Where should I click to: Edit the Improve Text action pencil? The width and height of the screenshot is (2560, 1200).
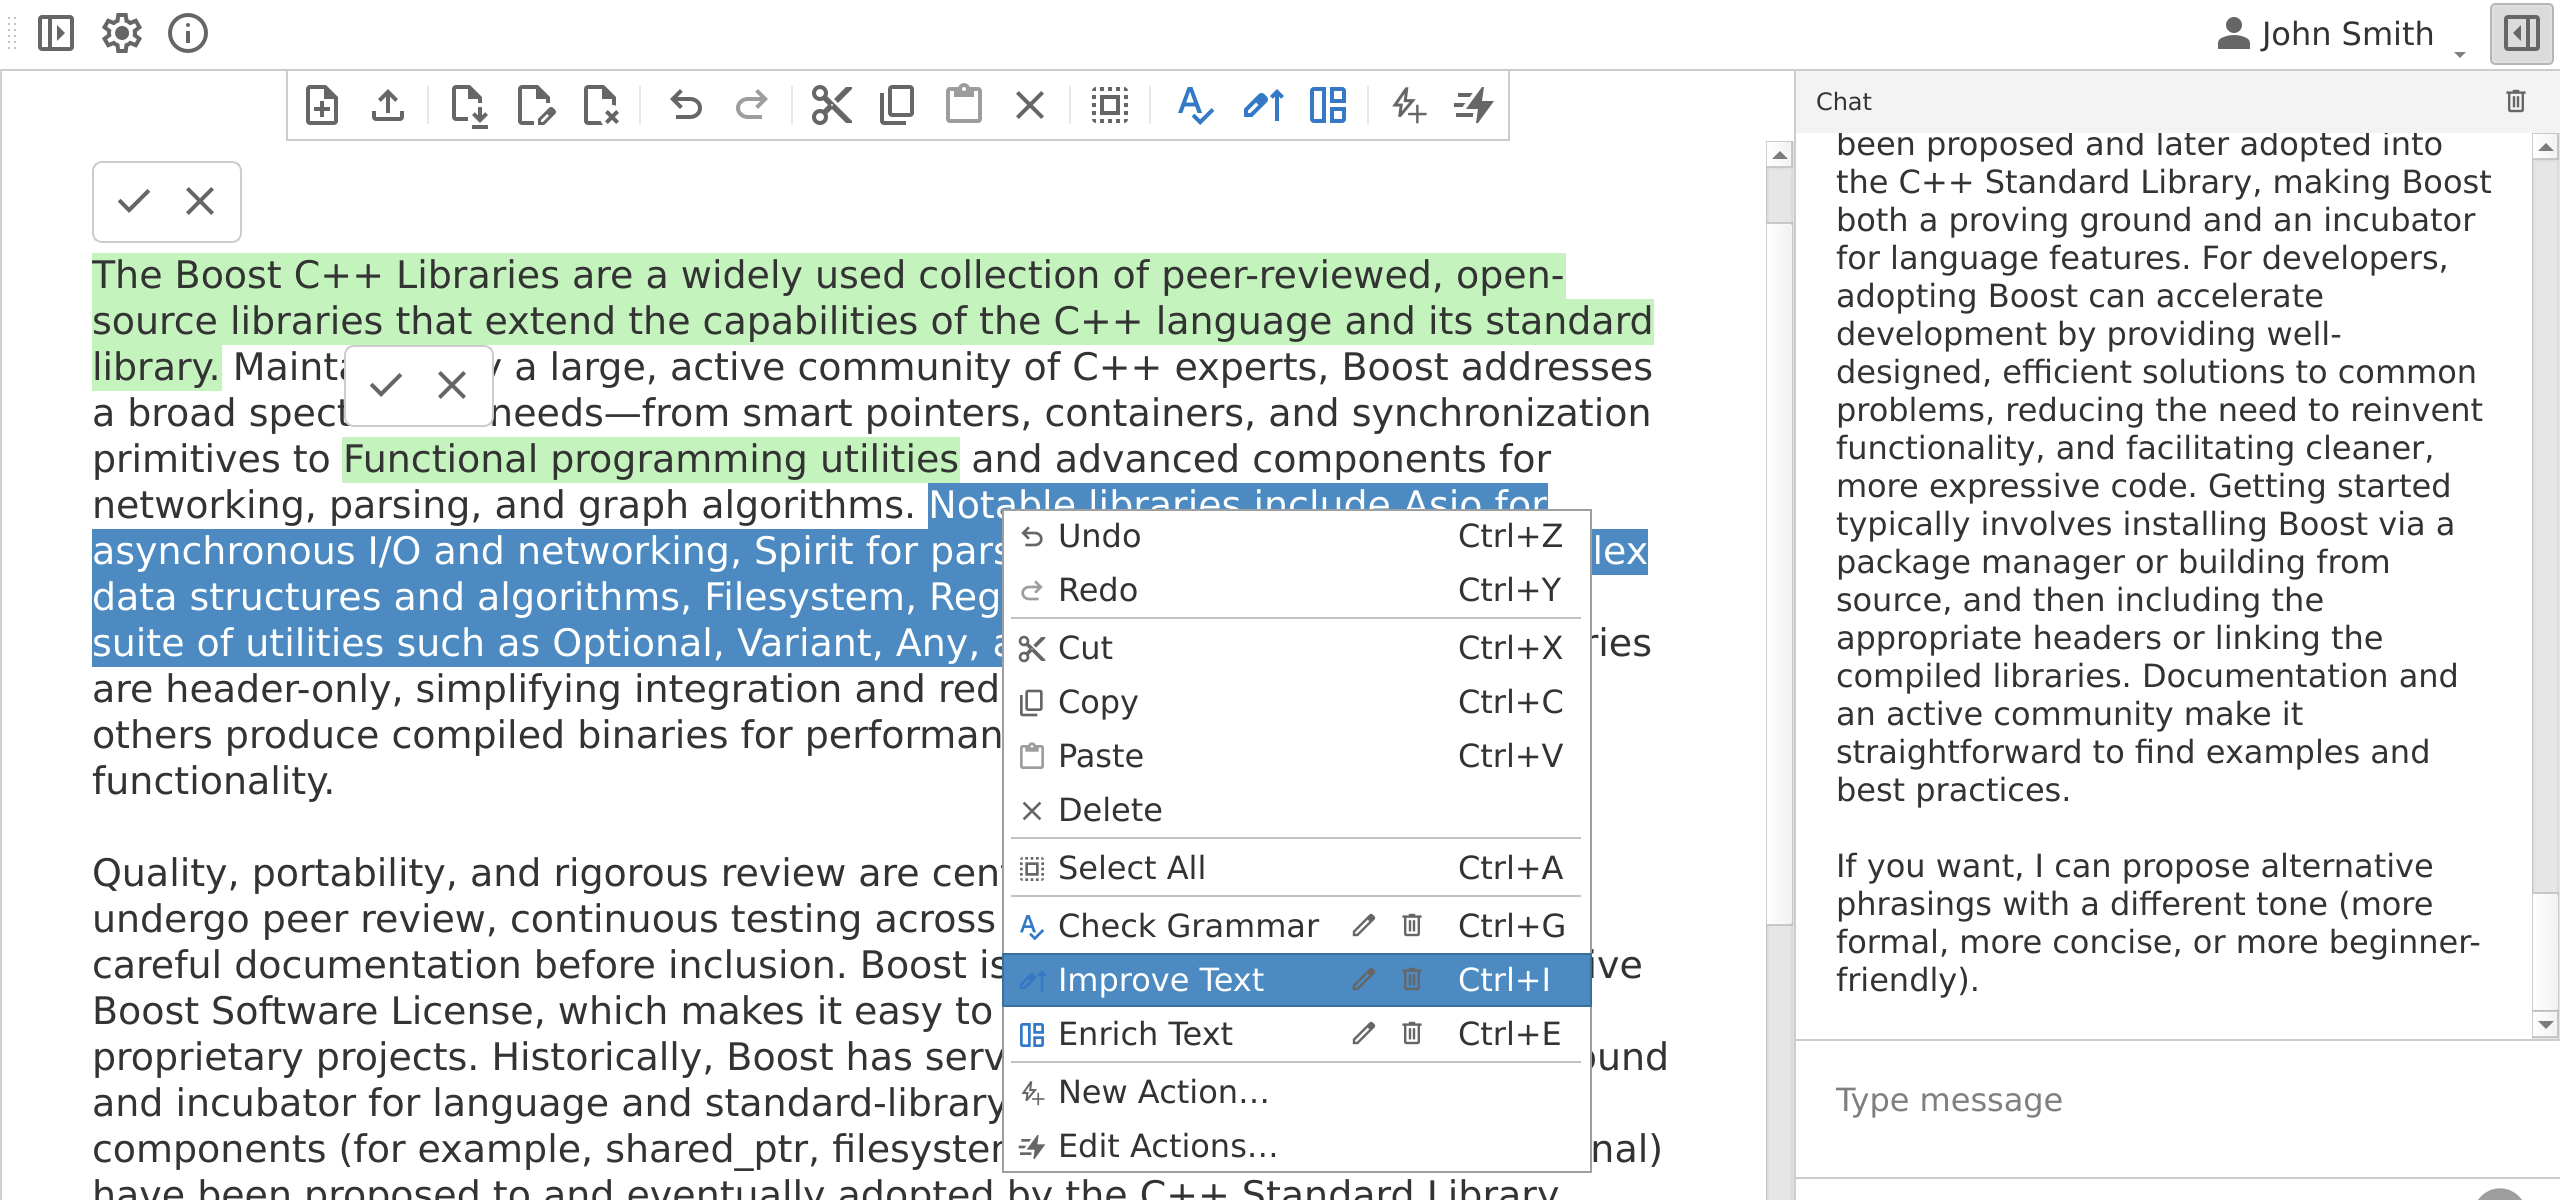1363,980
